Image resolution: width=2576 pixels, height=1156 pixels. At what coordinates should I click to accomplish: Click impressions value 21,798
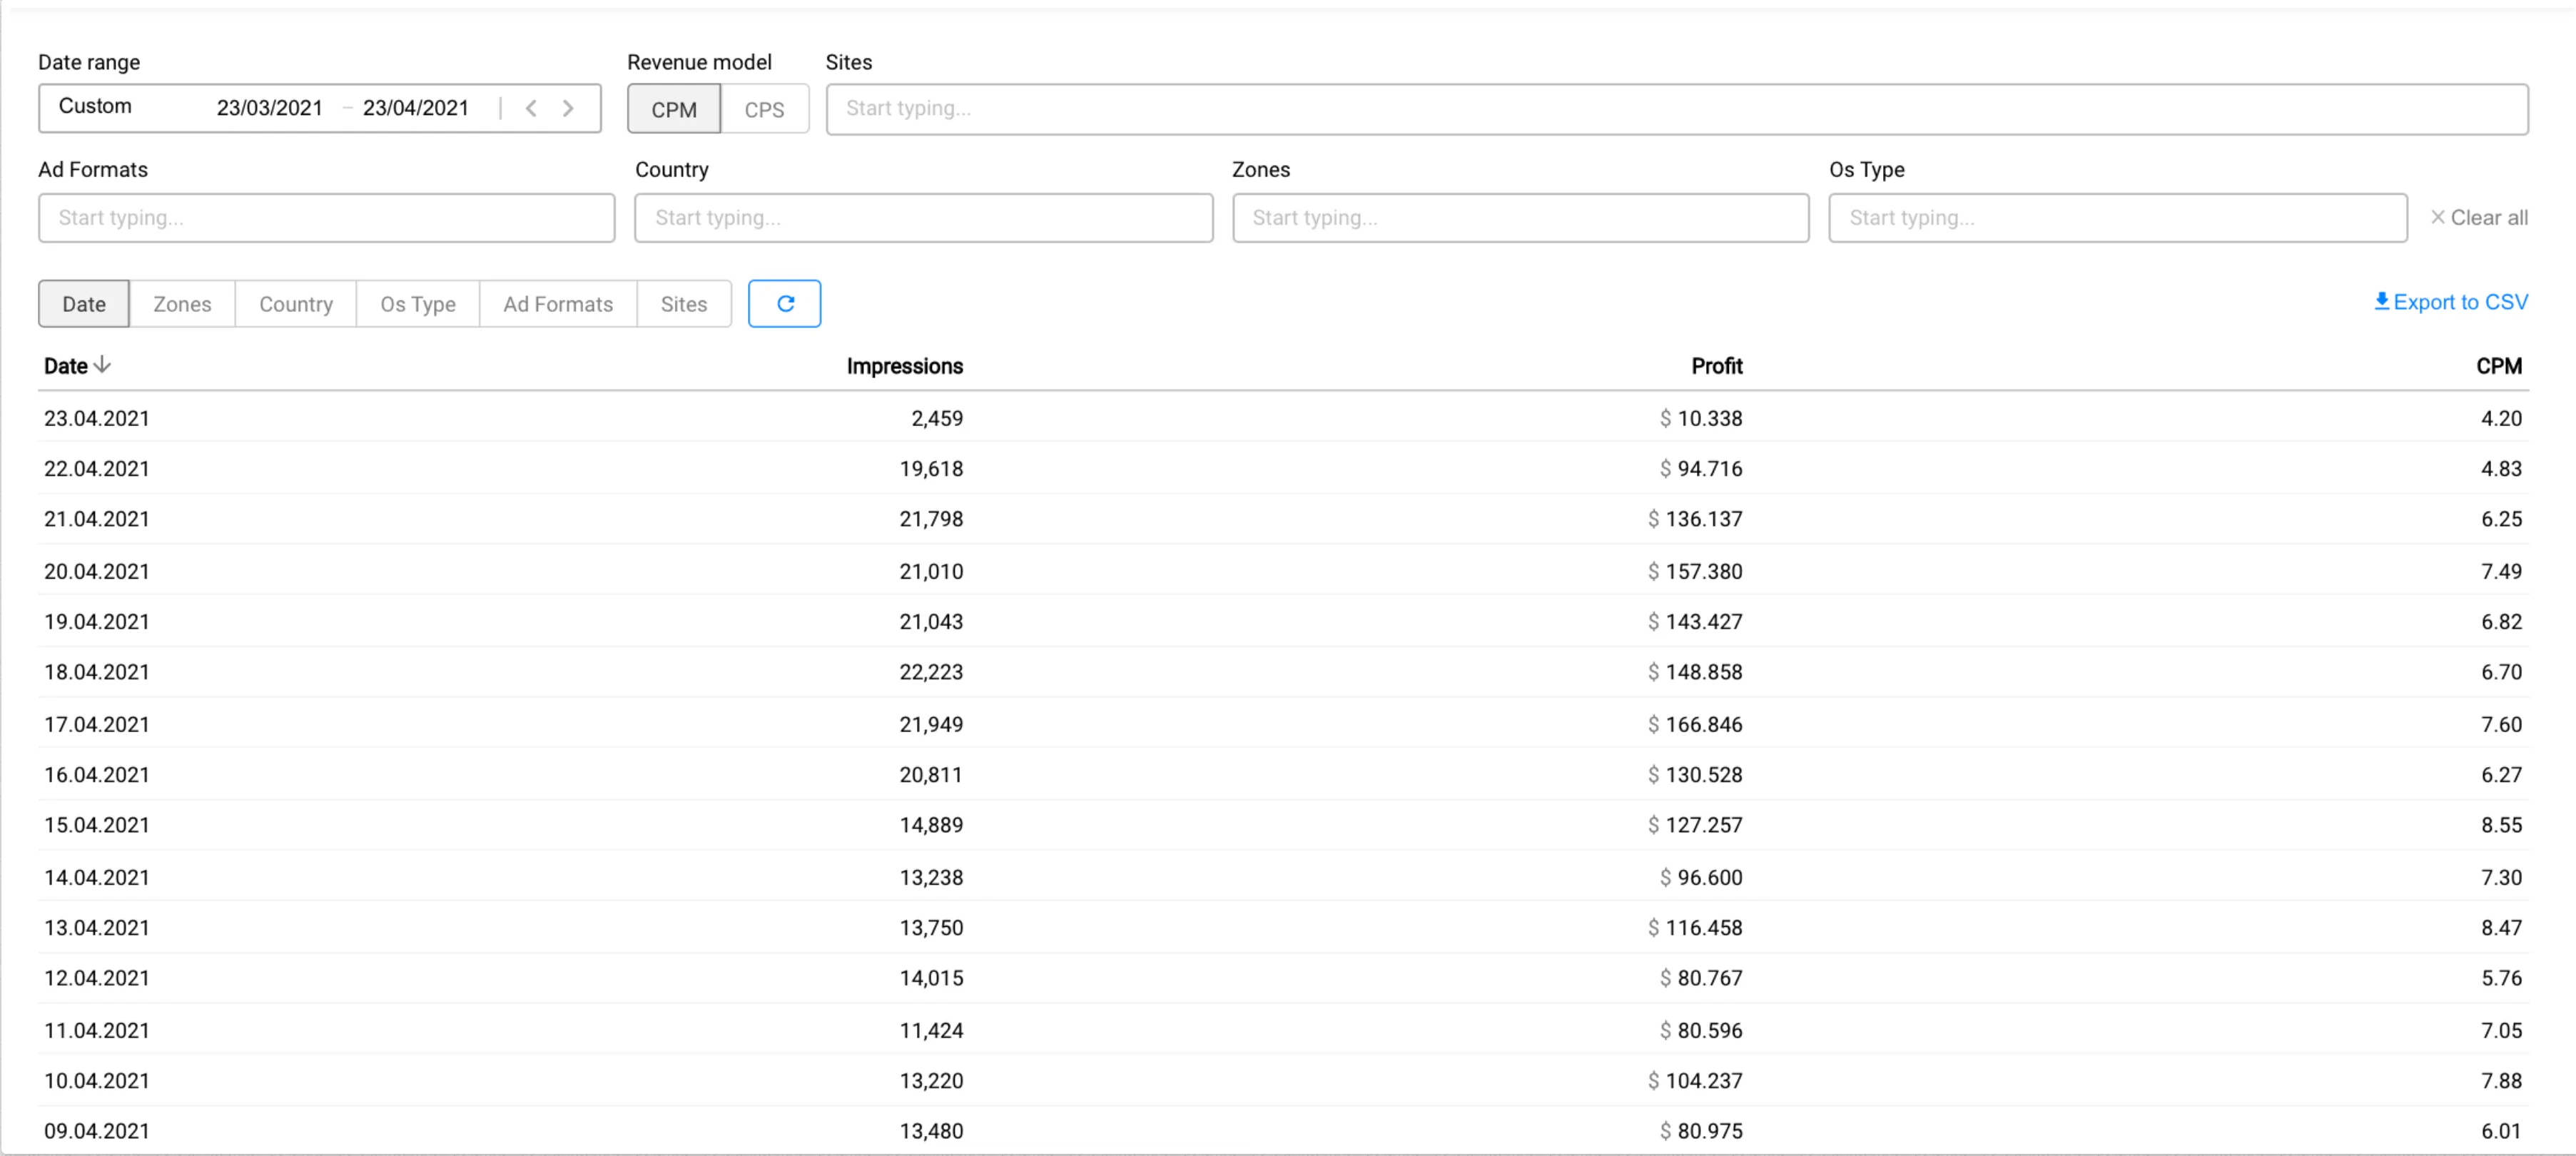(x=931, y=519)
